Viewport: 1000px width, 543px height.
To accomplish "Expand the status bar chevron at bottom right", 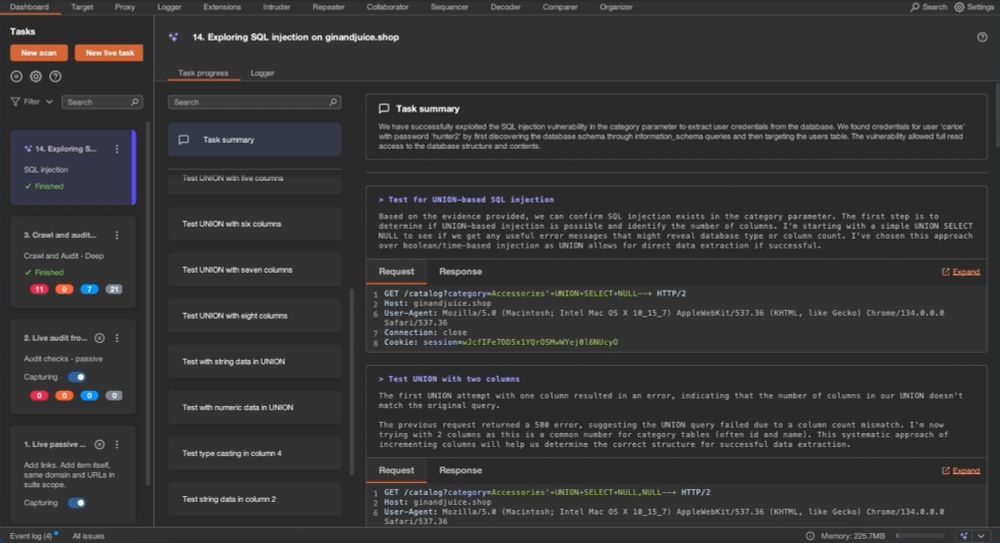I will pos(981,536).
